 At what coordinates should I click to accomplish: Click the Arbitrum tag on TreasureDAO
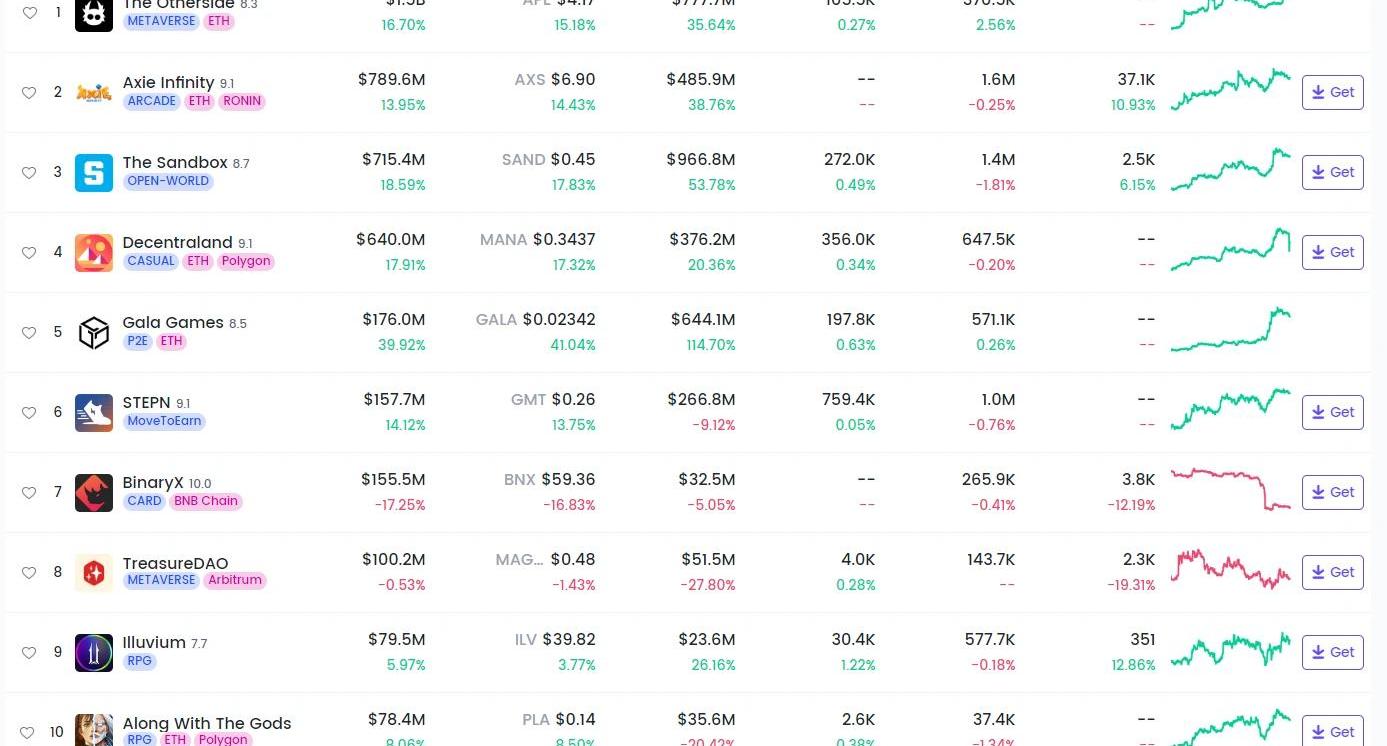(235, 580)
